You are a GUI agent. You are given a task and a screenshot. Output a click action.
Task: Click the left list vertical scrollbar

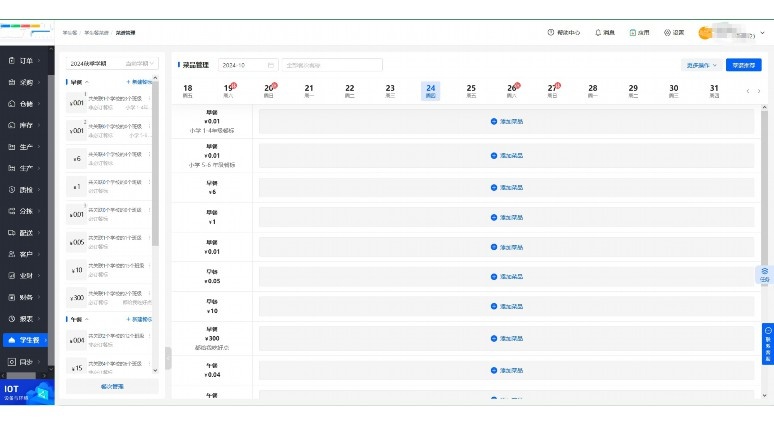click(x=155, y=163)
